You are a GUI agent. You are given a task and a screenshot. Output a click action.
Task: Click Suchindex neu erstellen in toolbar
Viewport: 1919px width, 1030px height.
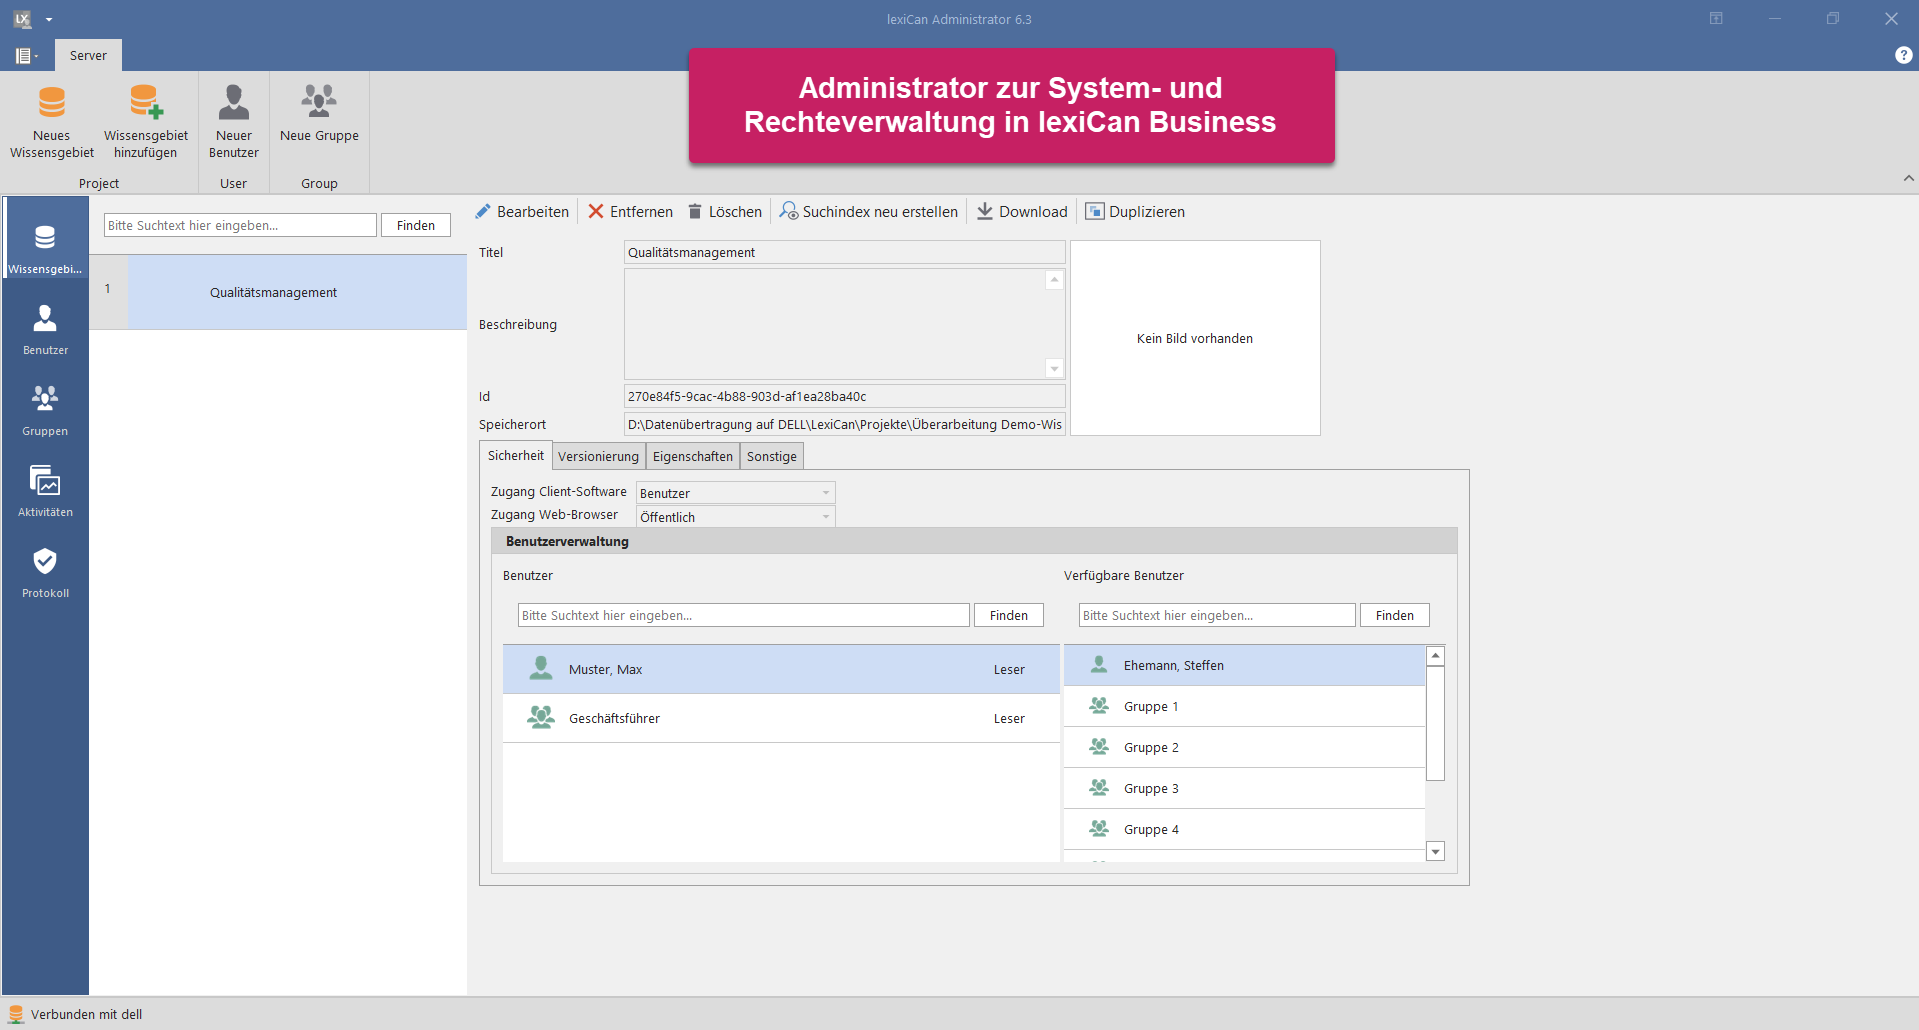pos(868,212)
